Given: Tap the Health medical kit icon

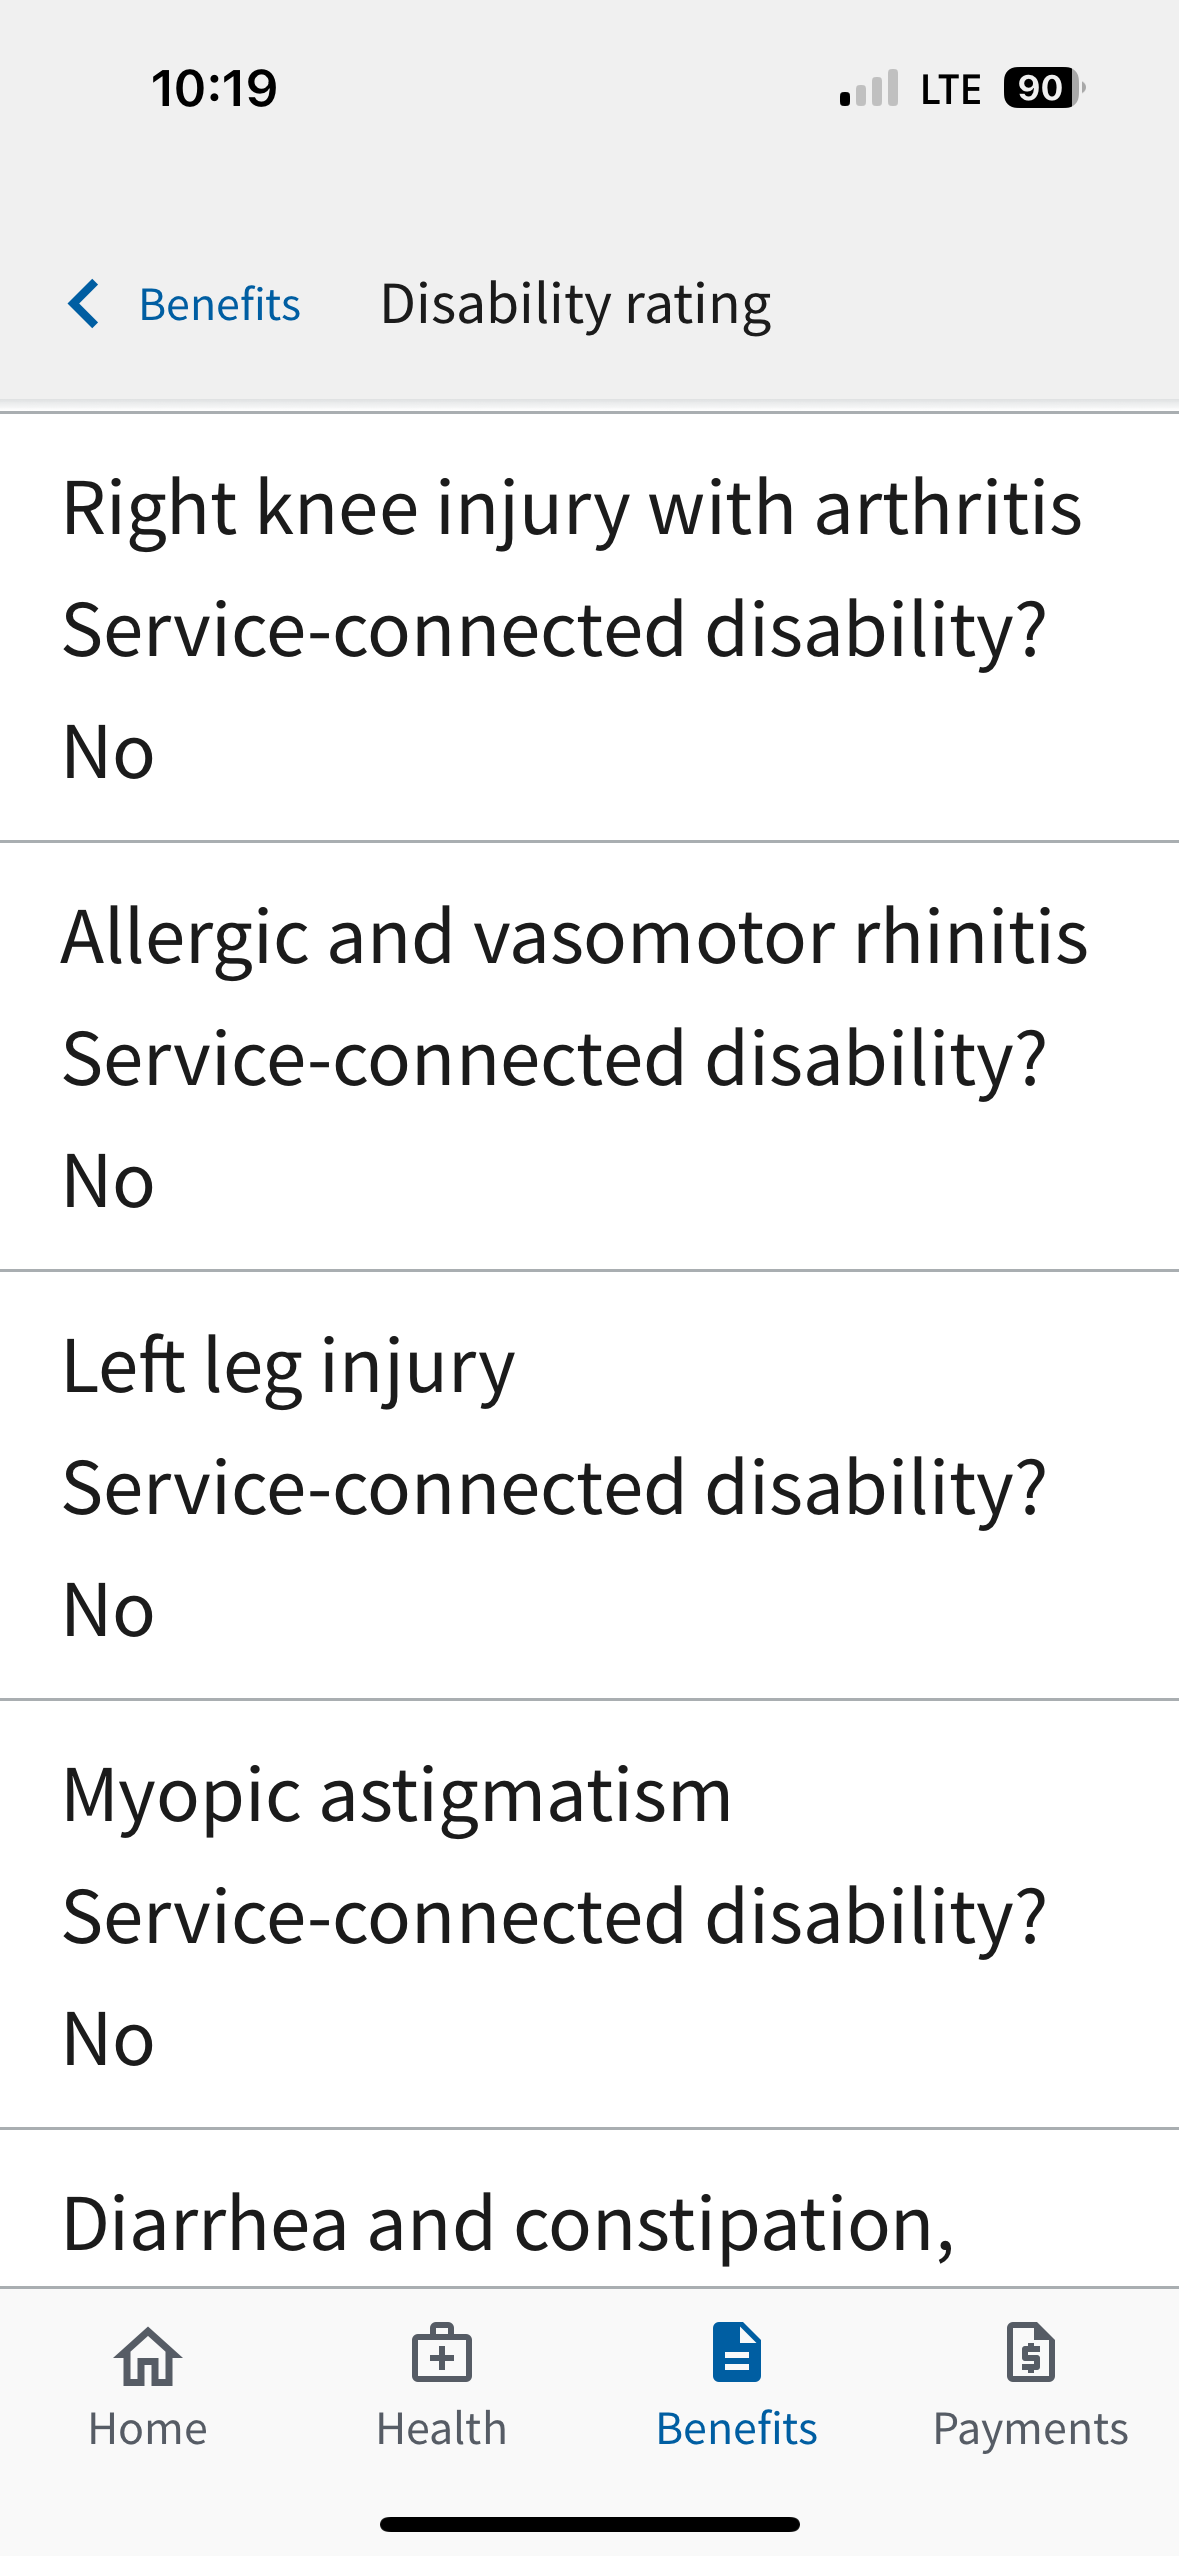Looking at the screenshot, I should click(x=441, y=2354).
